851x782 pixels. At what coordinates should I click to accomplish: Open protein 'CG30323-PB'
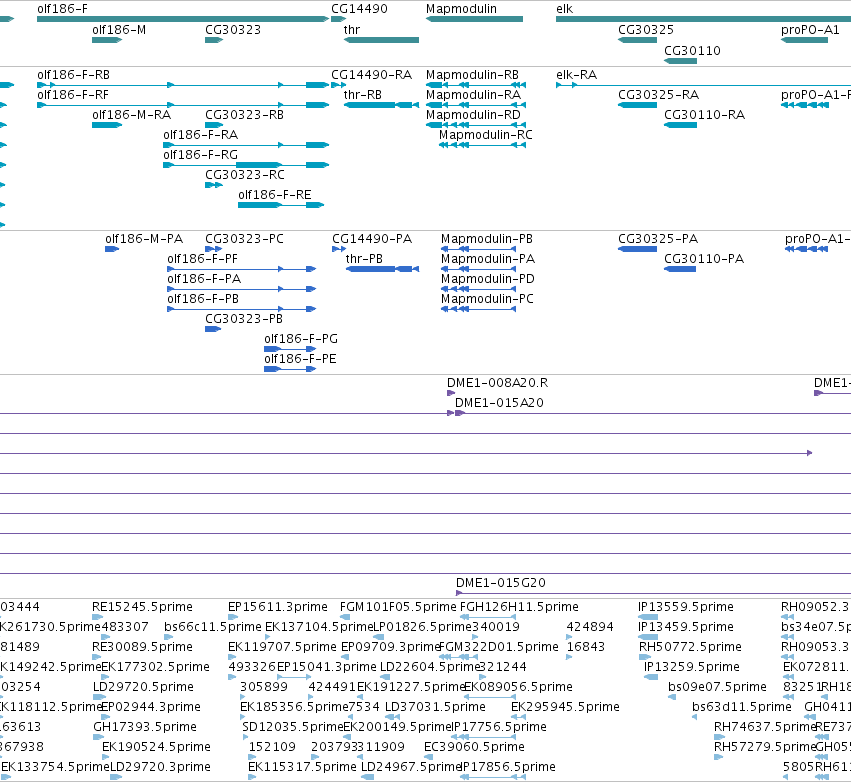244,320
